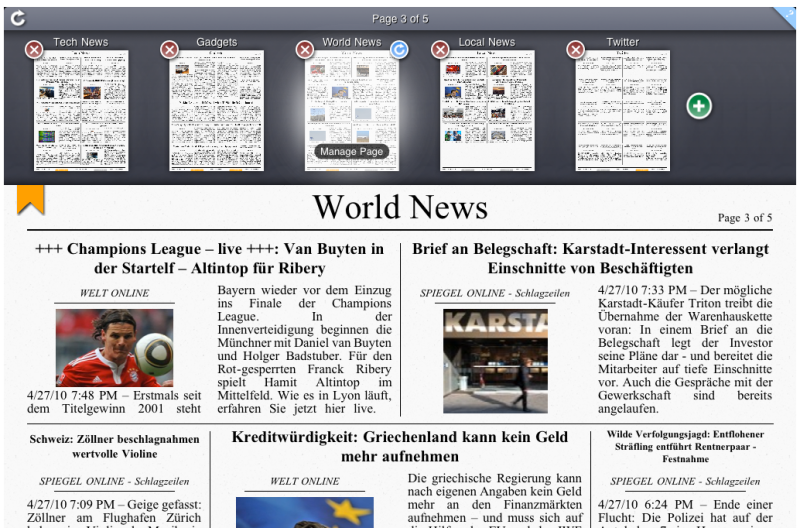Click SPIEGEL ONLINE source above Karstadt photo
The width and height of the screenshot is (800, 528).
click(x=495, y=293)
